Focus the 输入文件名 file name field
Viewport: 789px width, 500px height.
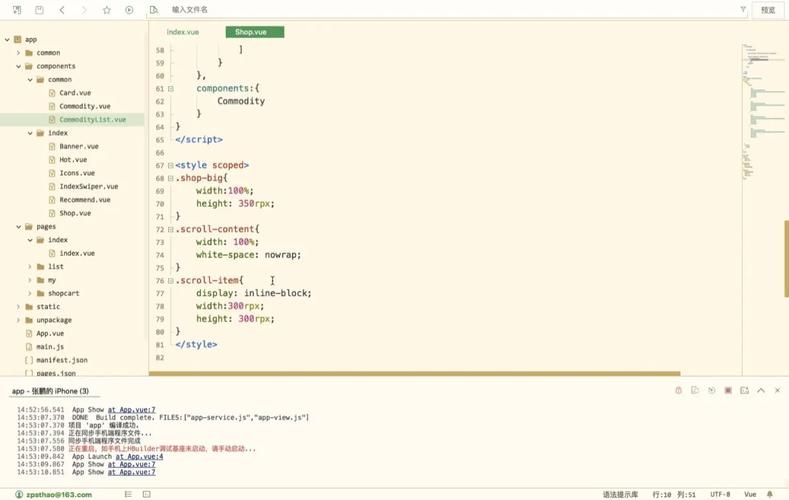click(x=448, y=10)
